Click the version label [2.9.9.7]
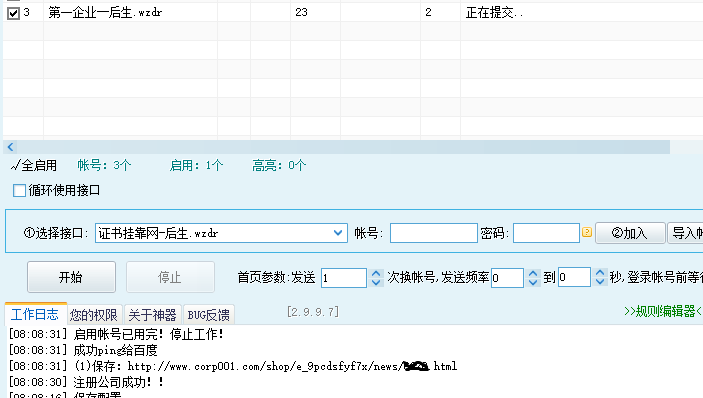This screenshot has width=703, height=398. [x=313, y=311]
